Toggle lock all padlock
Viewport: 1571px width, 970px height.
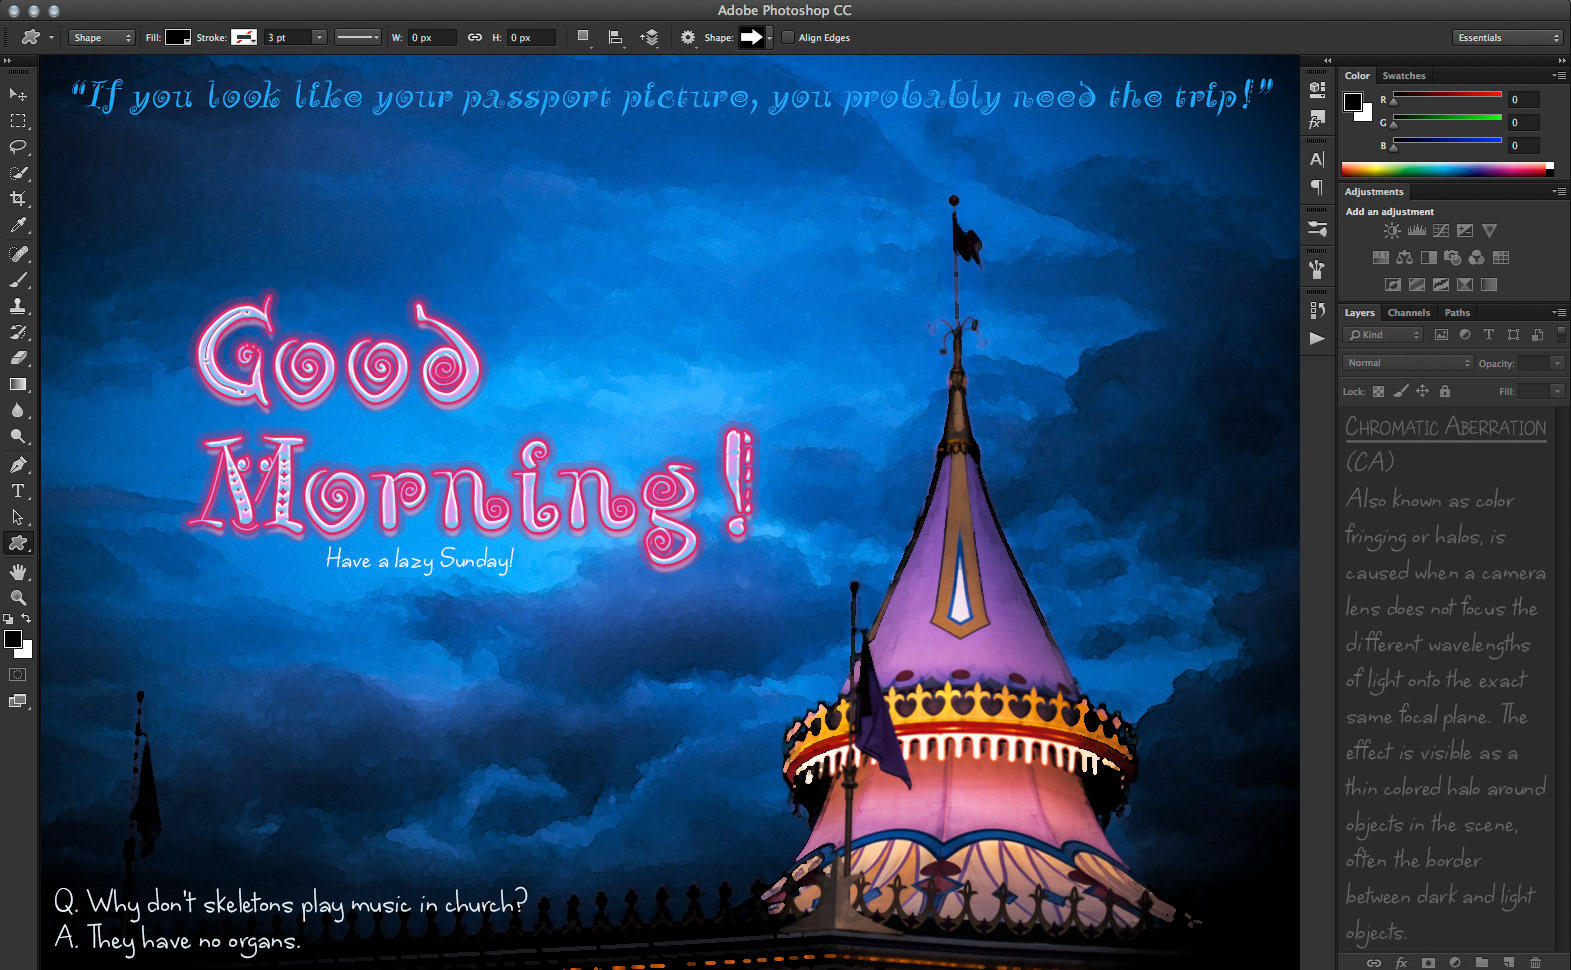1444,392
